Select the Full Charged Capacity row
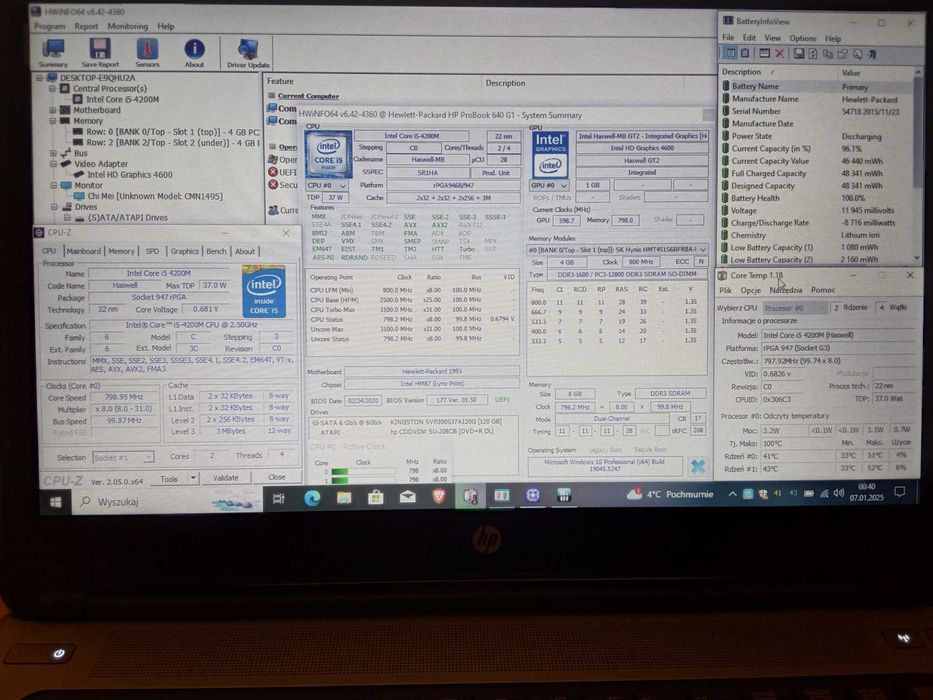The image size is (933, 700). click(x=817, y=173)
